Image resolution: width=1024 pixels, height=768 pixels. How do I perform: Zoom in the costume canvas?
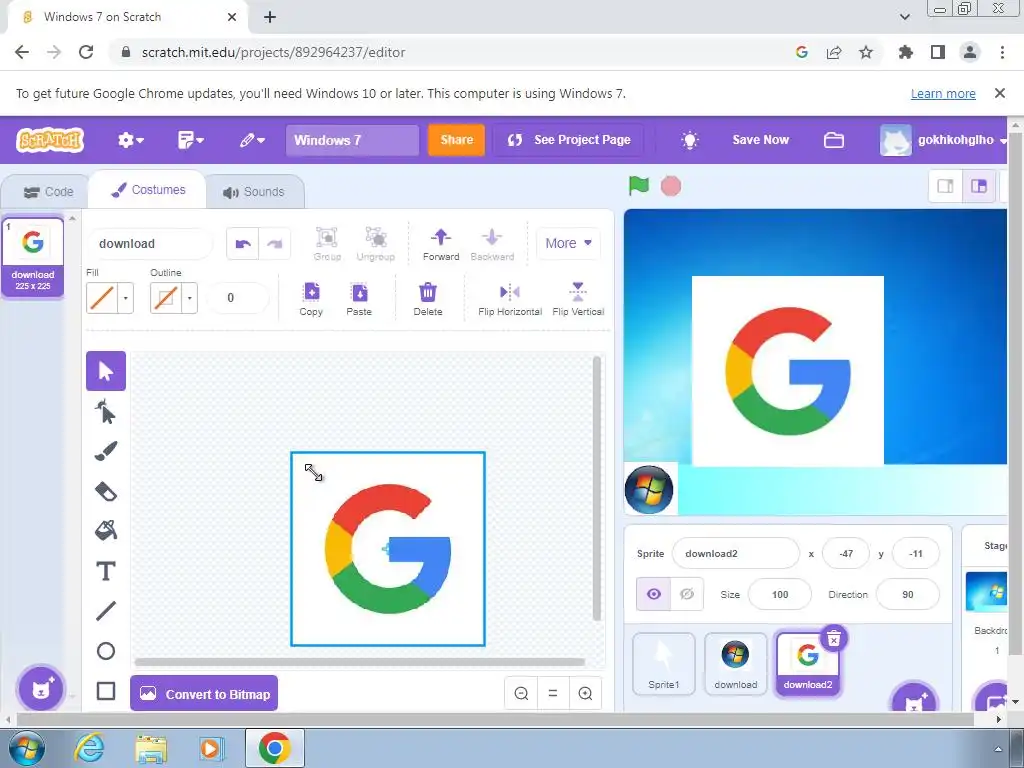click(x=585, y=694)
